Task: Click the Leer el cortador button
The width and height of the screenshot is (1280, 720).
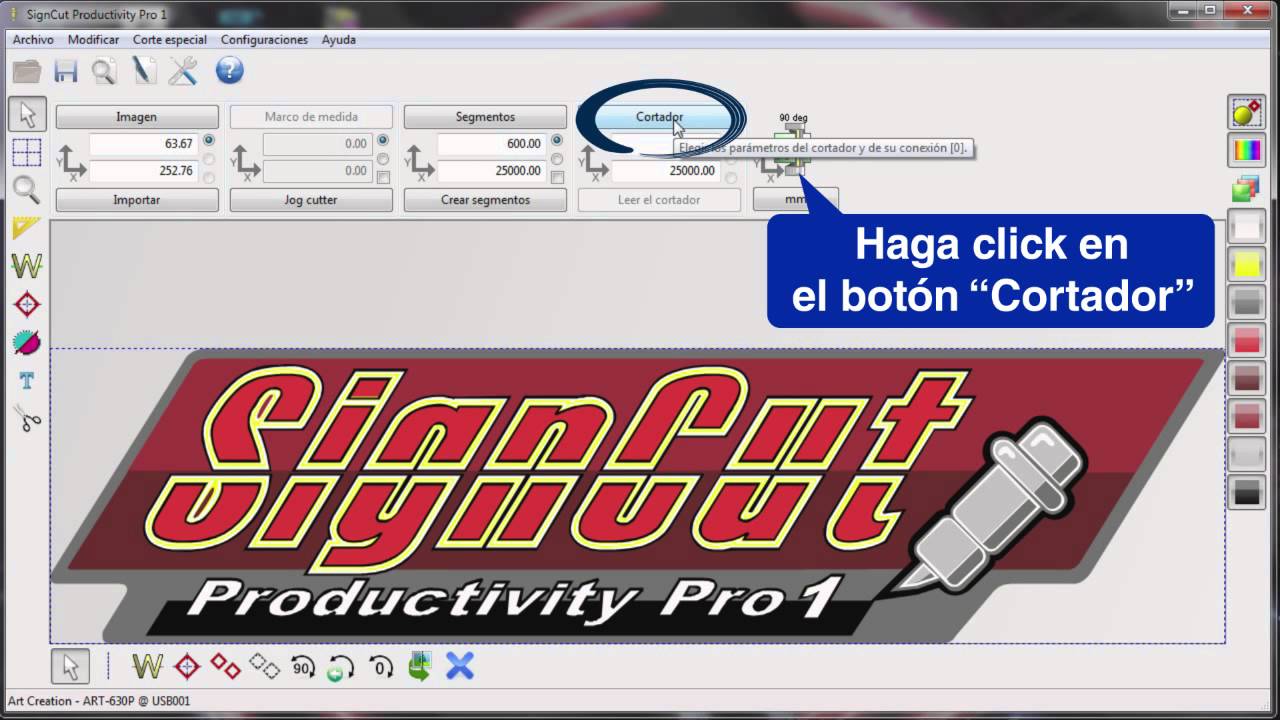Action: coord(659,200)
